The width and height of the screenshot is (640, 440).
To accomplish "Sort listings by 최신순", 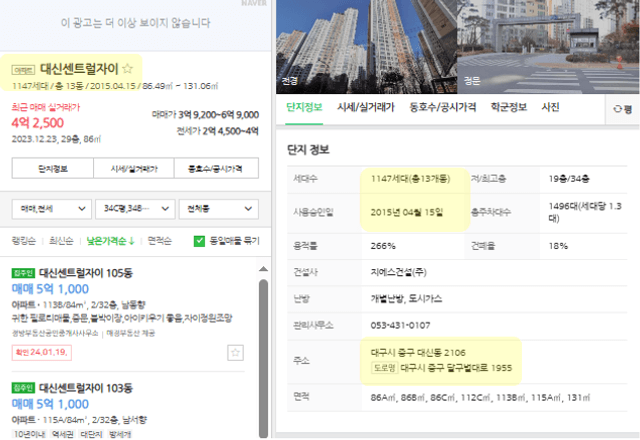I will (x=61, y=241).
